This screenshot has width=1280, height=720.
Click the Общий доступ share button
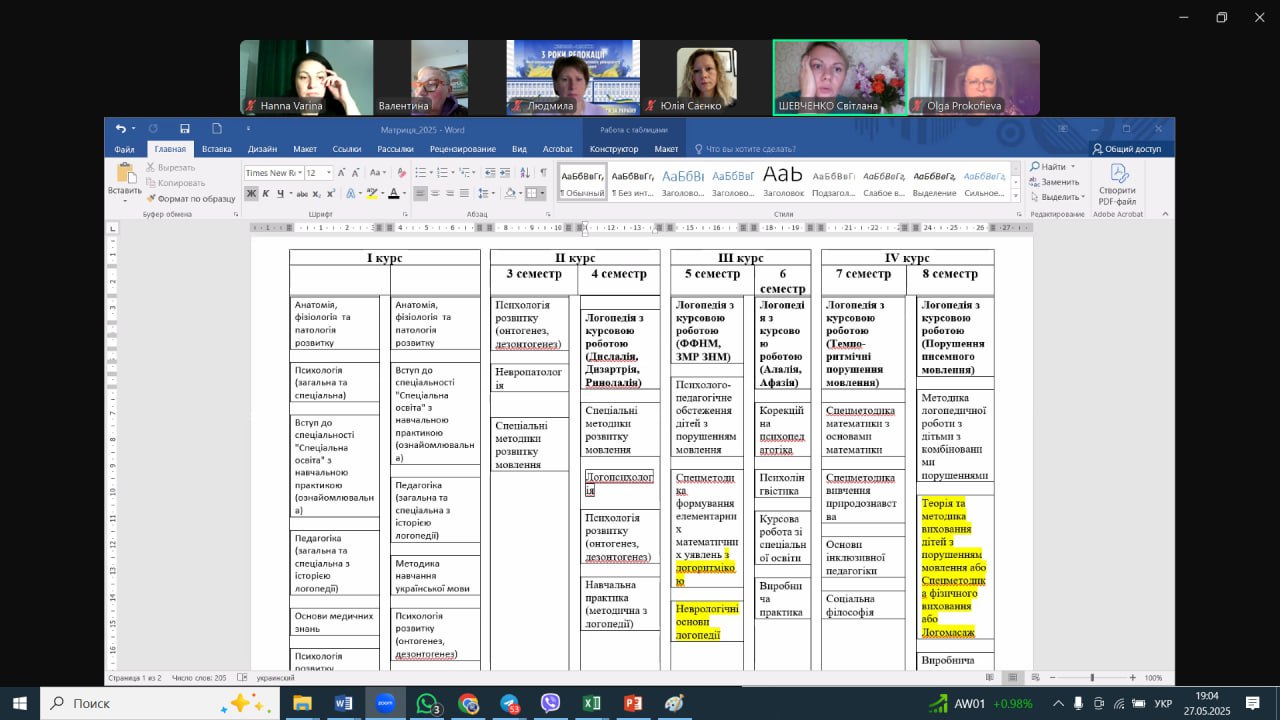tap(1126, 149)
